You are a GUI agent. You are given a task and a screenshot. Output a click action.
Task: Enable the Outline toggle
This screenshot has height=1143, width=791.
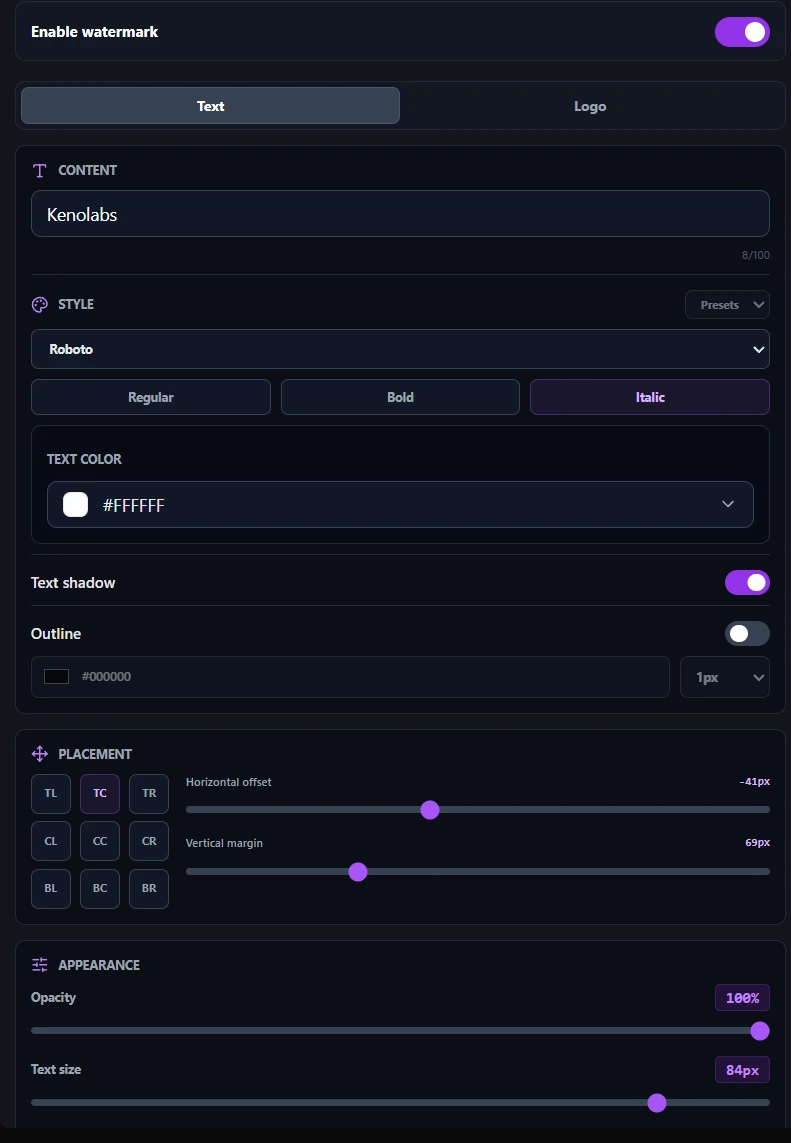point(747,633)
